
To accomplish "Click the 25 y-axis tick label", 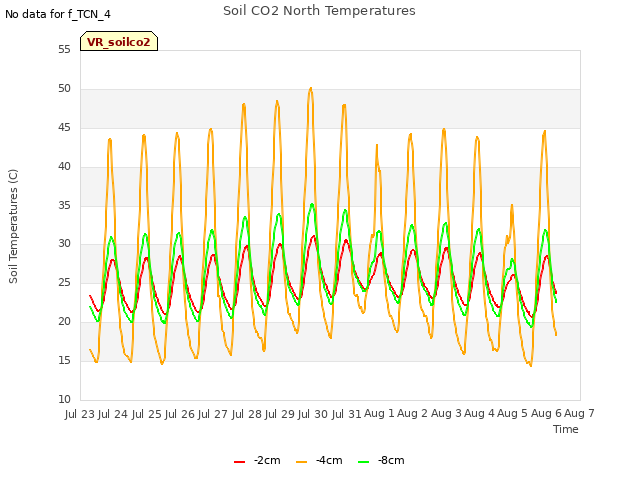I will pyautogui.click(x=64, y=282).
